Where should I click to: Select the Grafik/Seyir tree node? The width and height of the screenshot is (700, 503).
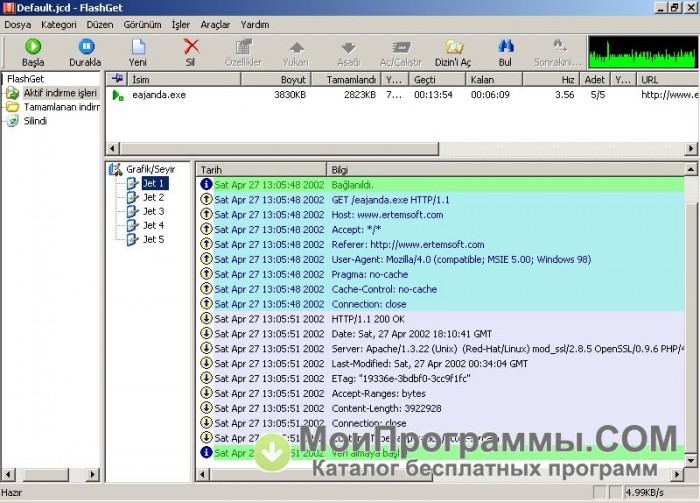[150, 169]
